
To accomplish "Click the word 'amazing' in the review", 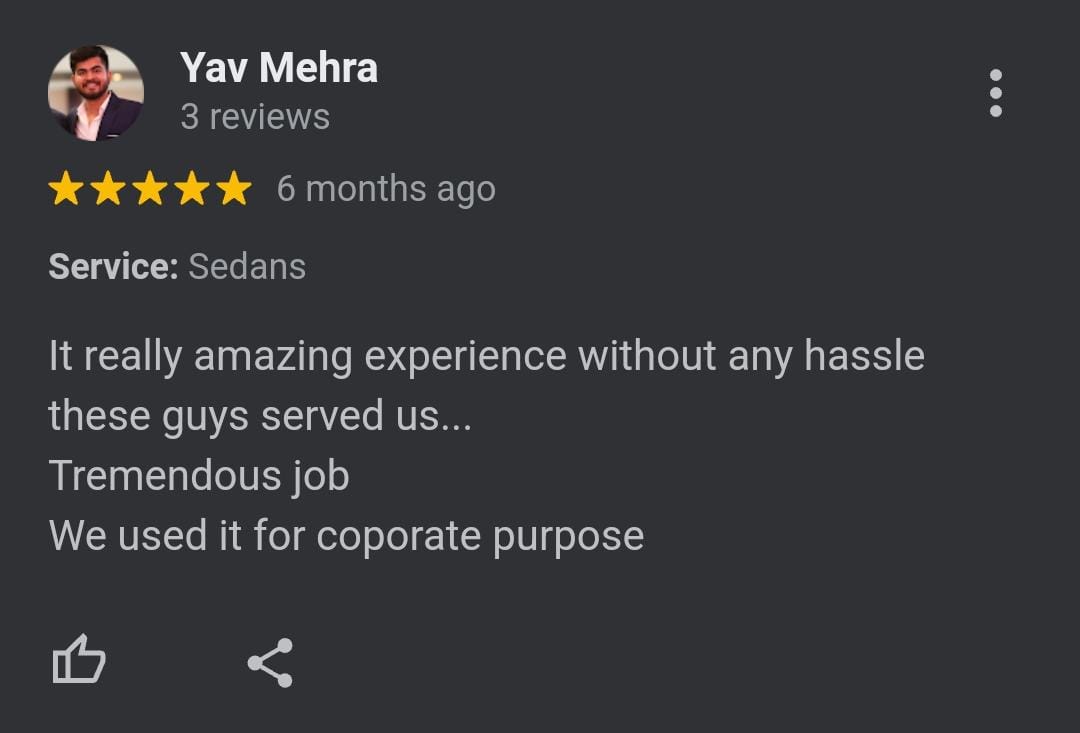I will point(272,357).
